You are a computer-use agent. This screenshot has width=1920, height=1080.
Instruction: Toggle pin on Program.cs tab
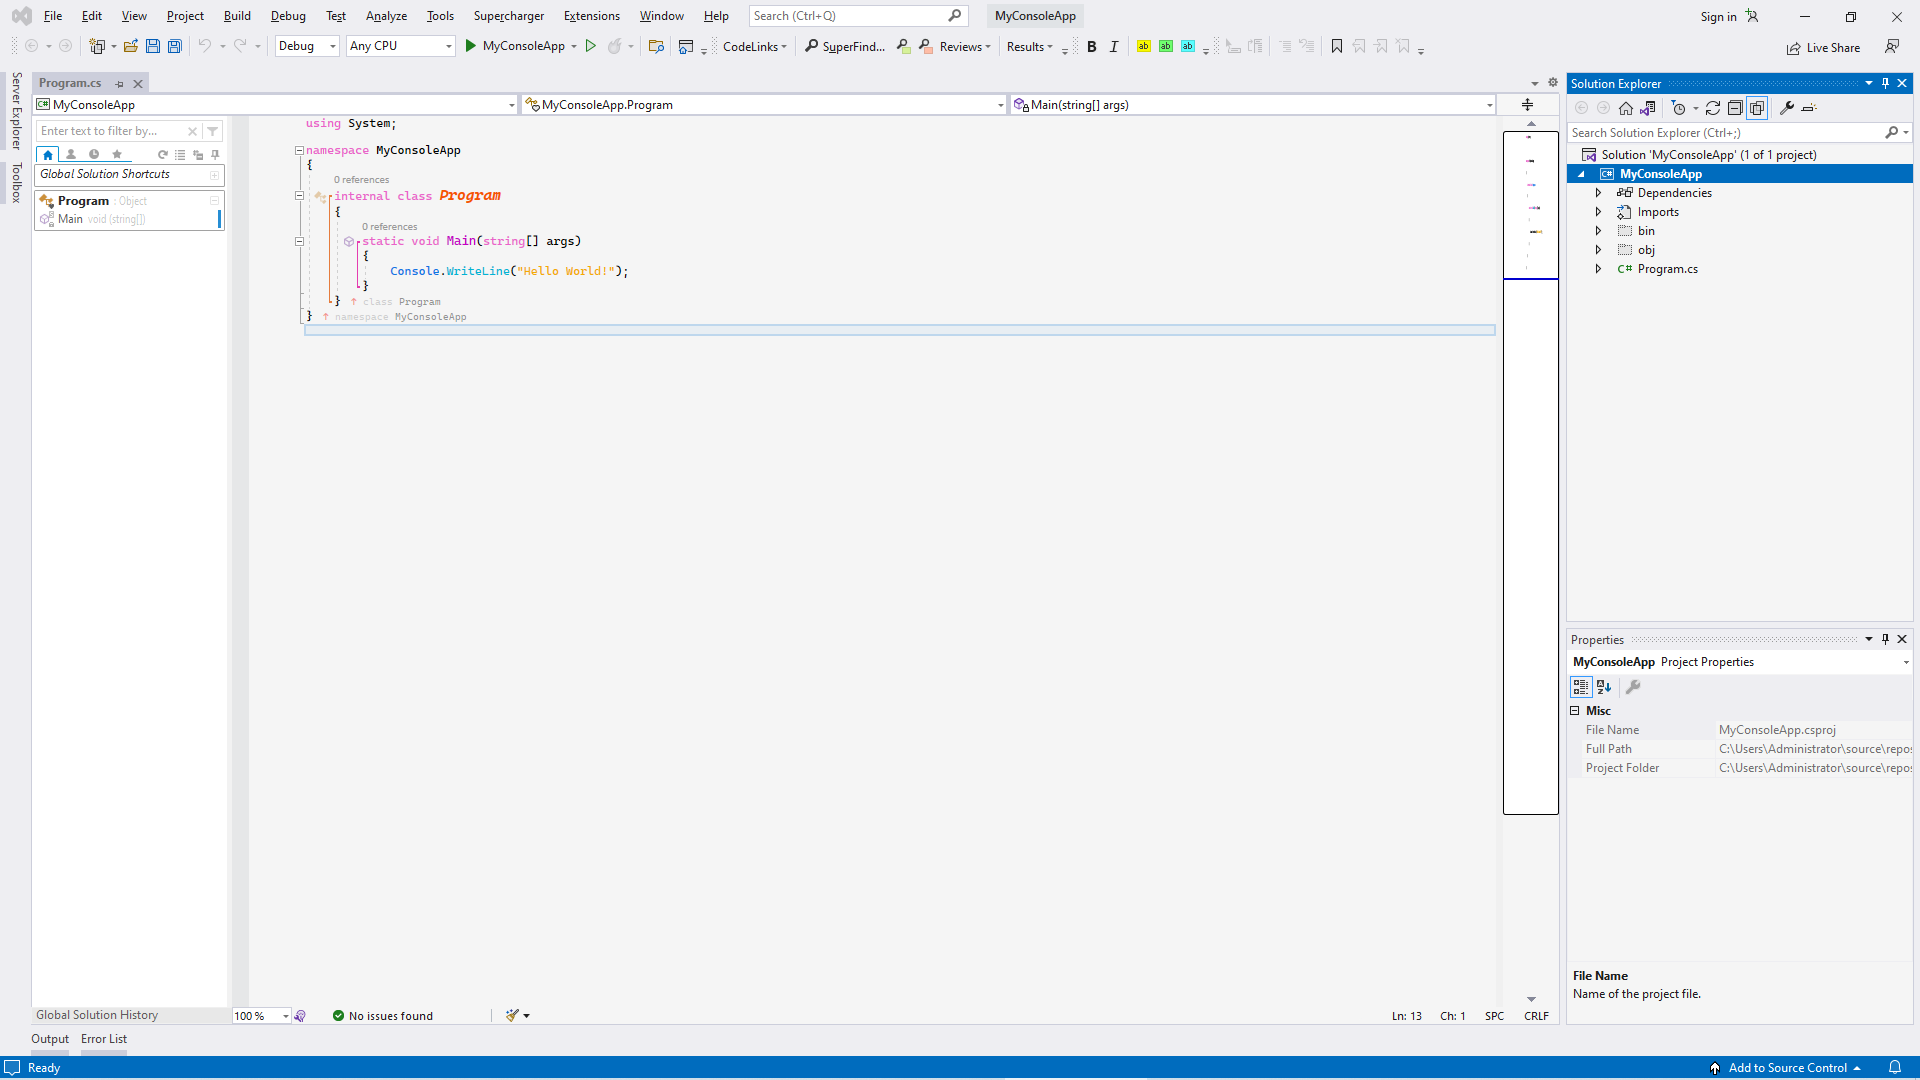pyautogui.click(x=120, y=84)
